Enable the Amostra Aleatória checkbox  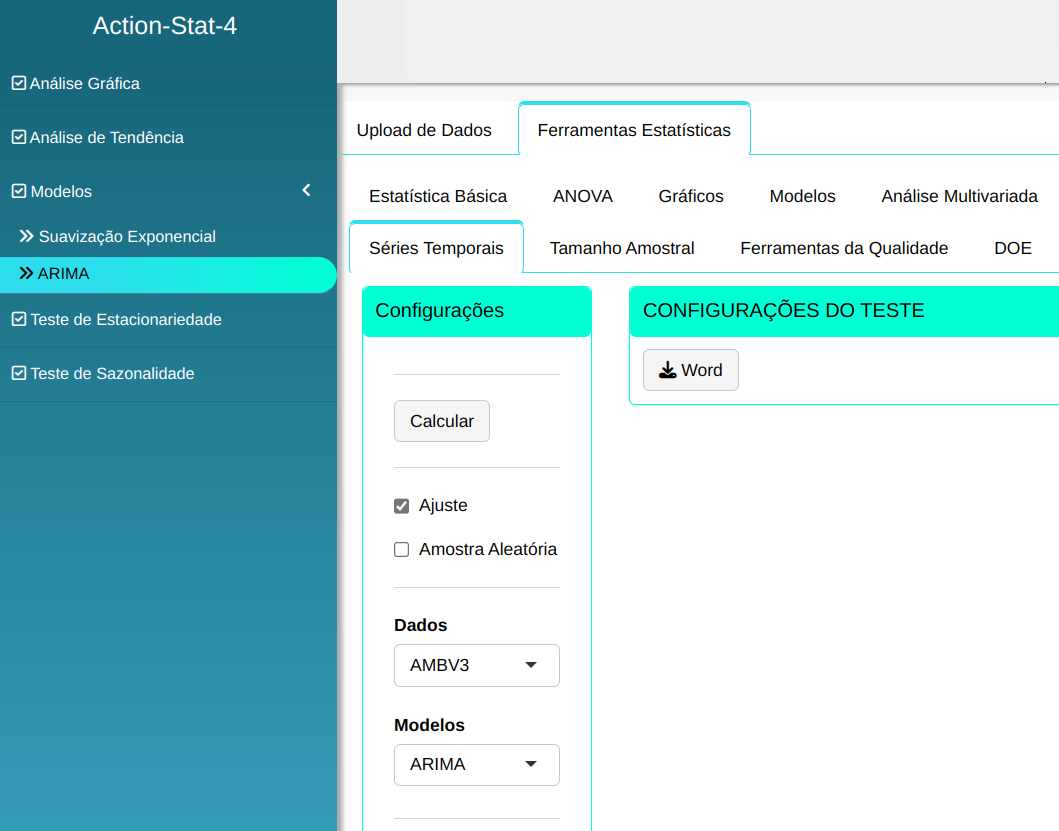[x=402, y=550]
